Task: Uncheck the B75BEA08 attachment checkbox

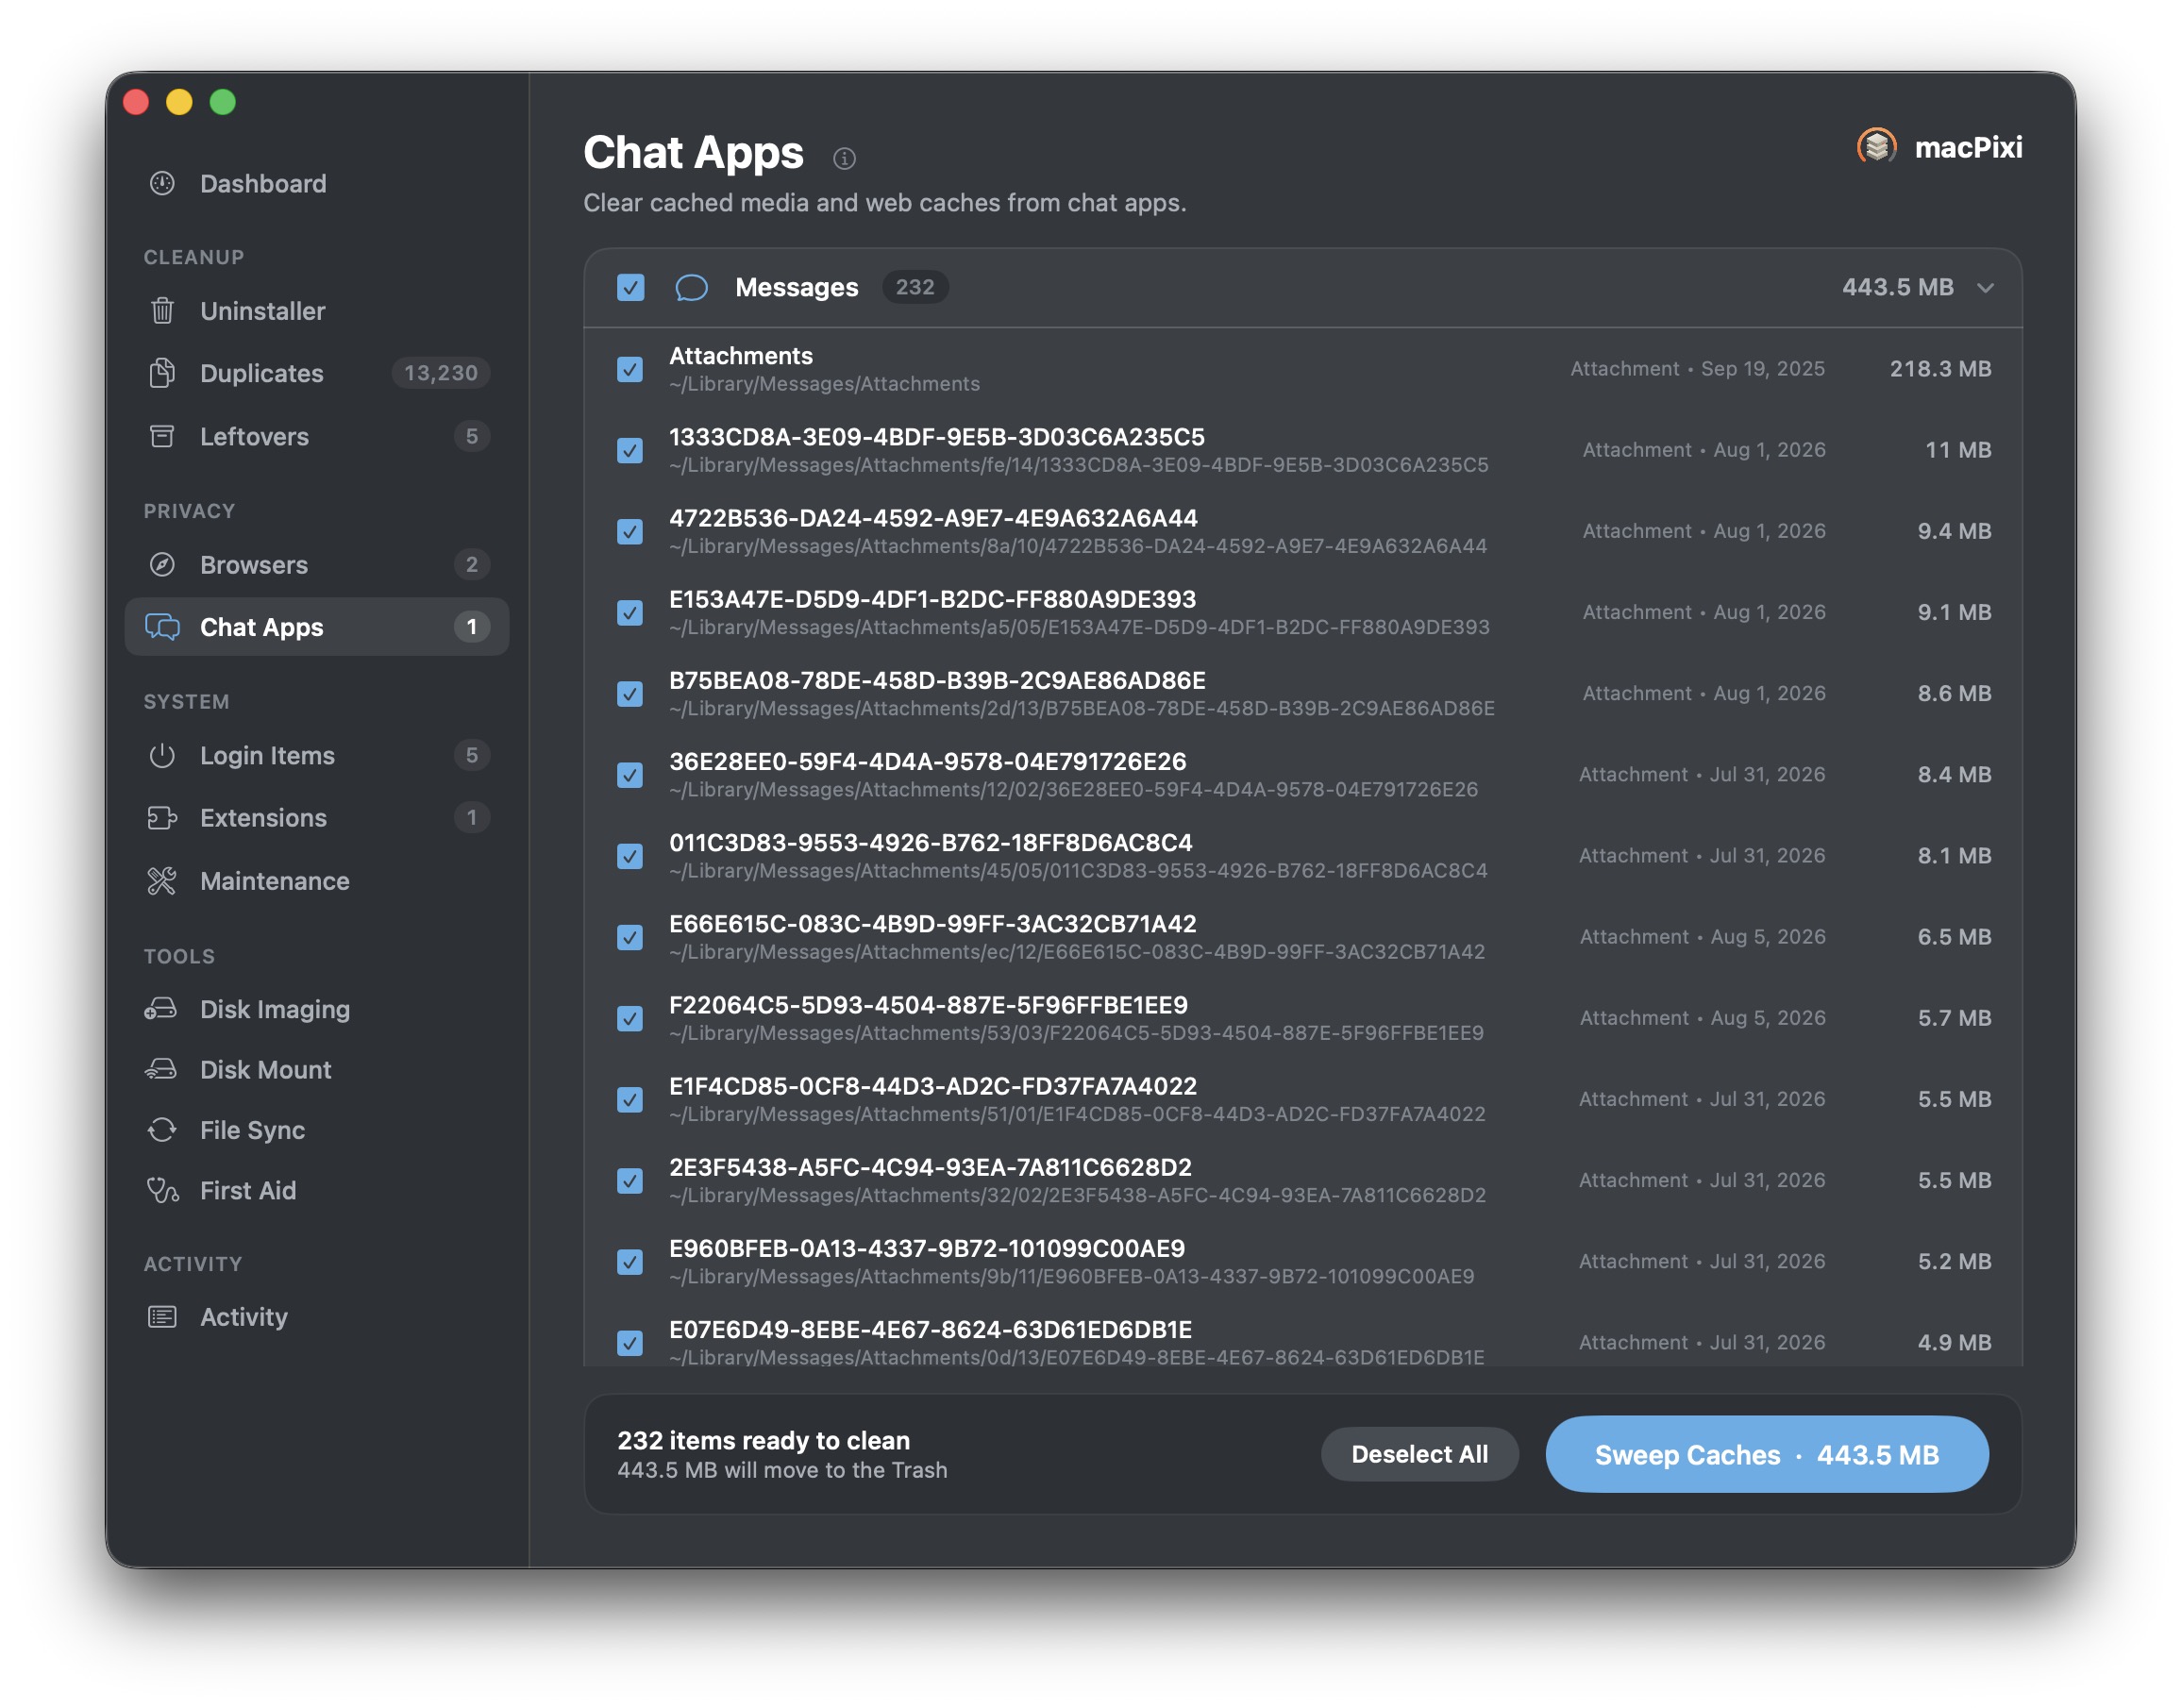Action: point(630,694)
